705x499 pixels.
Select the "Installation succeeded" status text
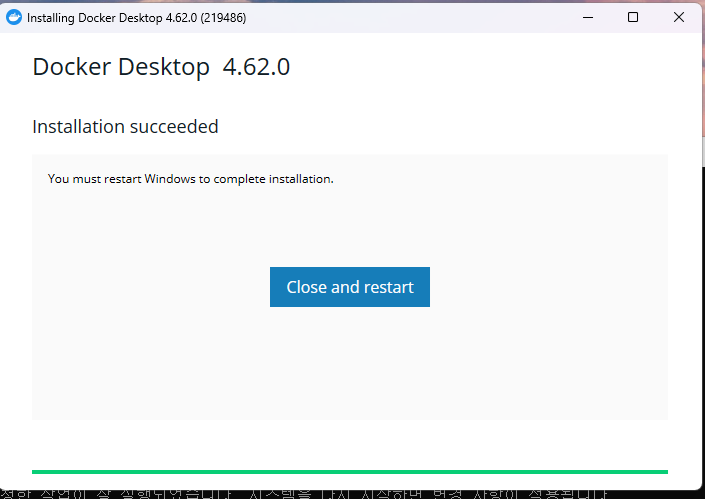tap(125, 127)
